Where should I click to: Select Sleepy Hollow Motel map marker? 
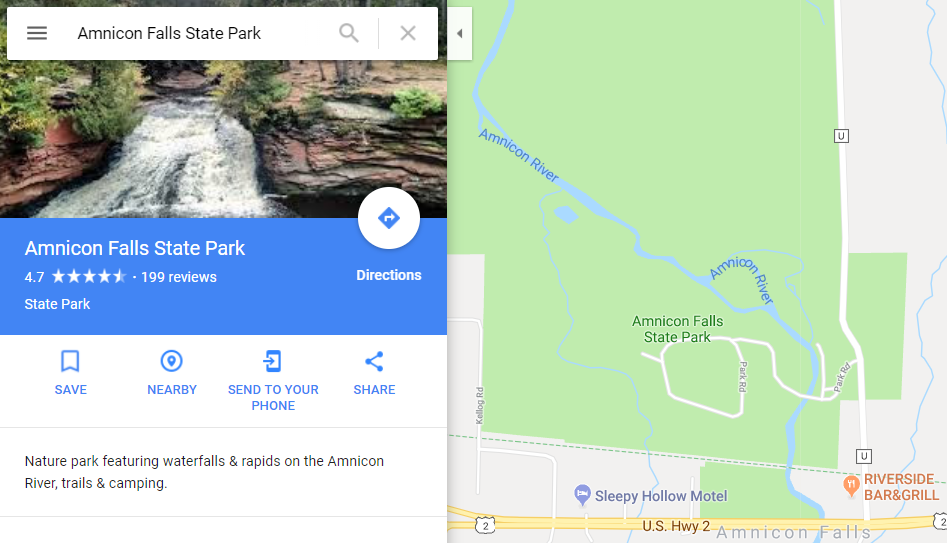point(582,494)
